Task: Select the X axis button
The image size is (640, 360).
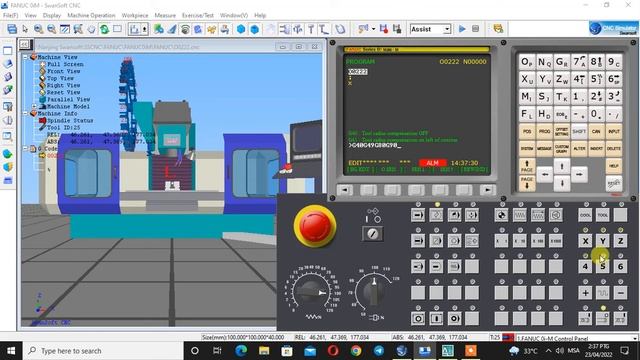Action: [585, 241]
